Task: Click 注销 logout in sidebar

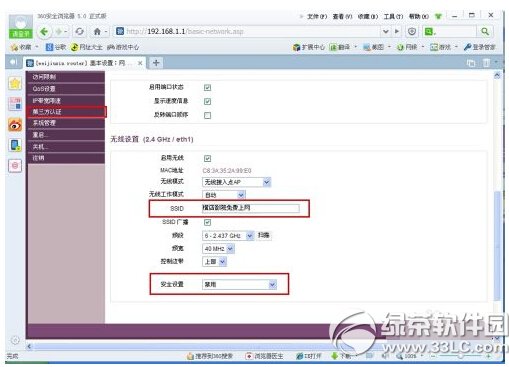Action: (x=66, y=158)
